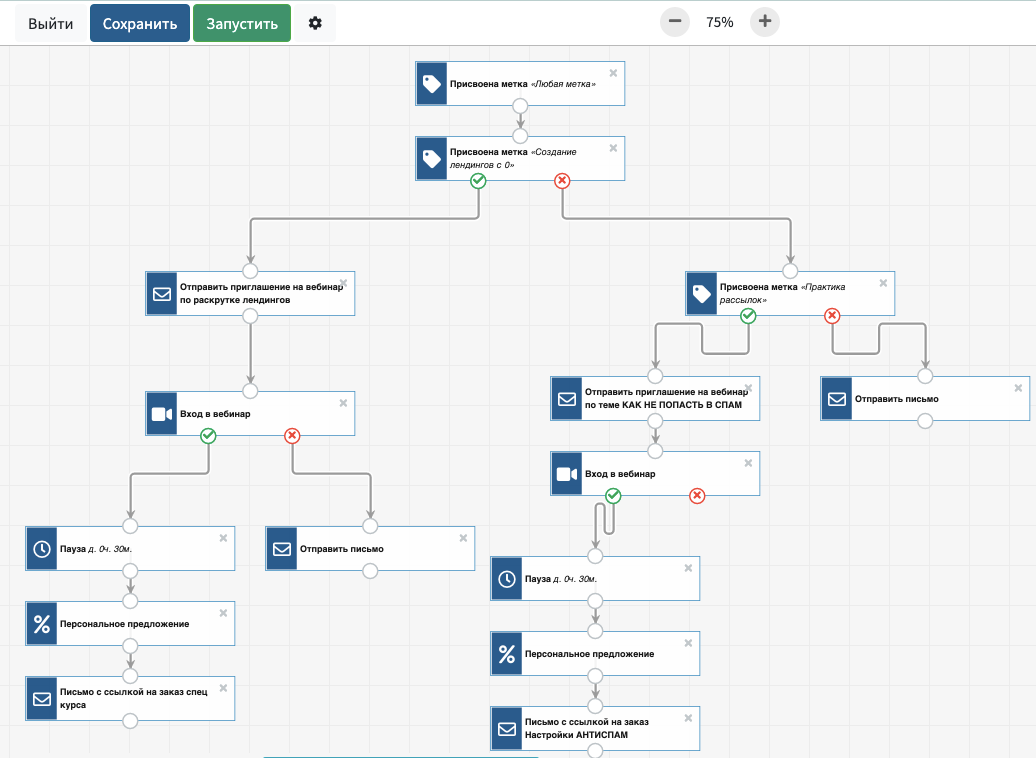Click green check connector on left Вход в вебинар
Viewport: 1036px width, 758px height.
208,436
